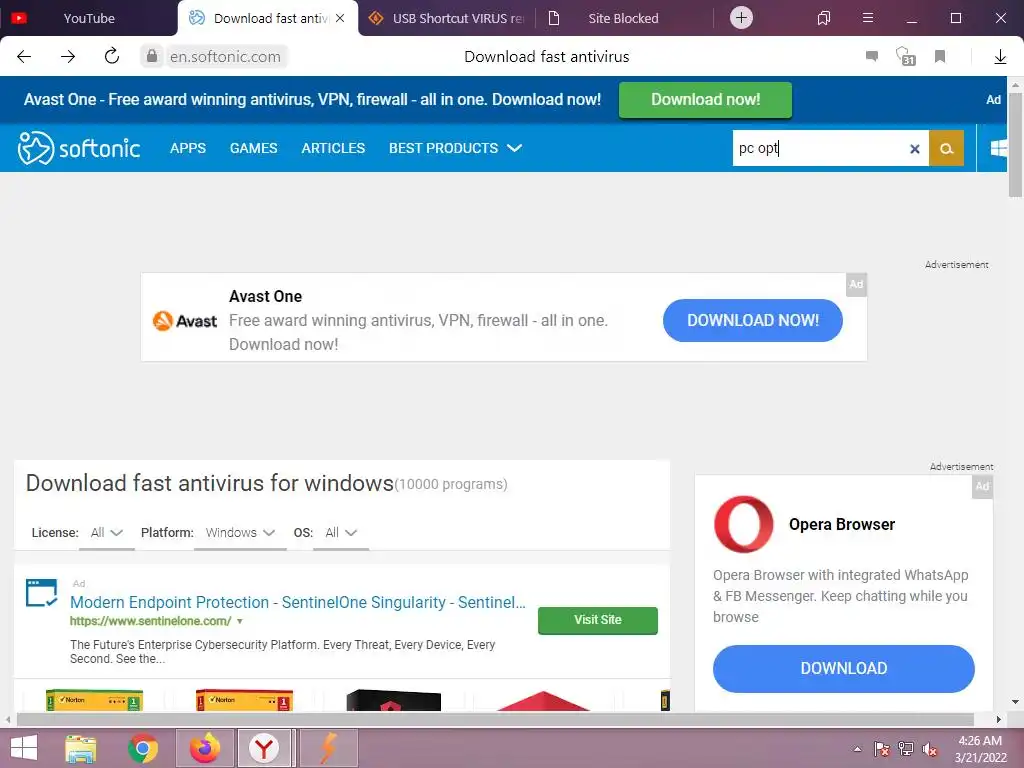Click the first yellow Norton product thumbnail
Screen dimensions: 1024x768
95,700
